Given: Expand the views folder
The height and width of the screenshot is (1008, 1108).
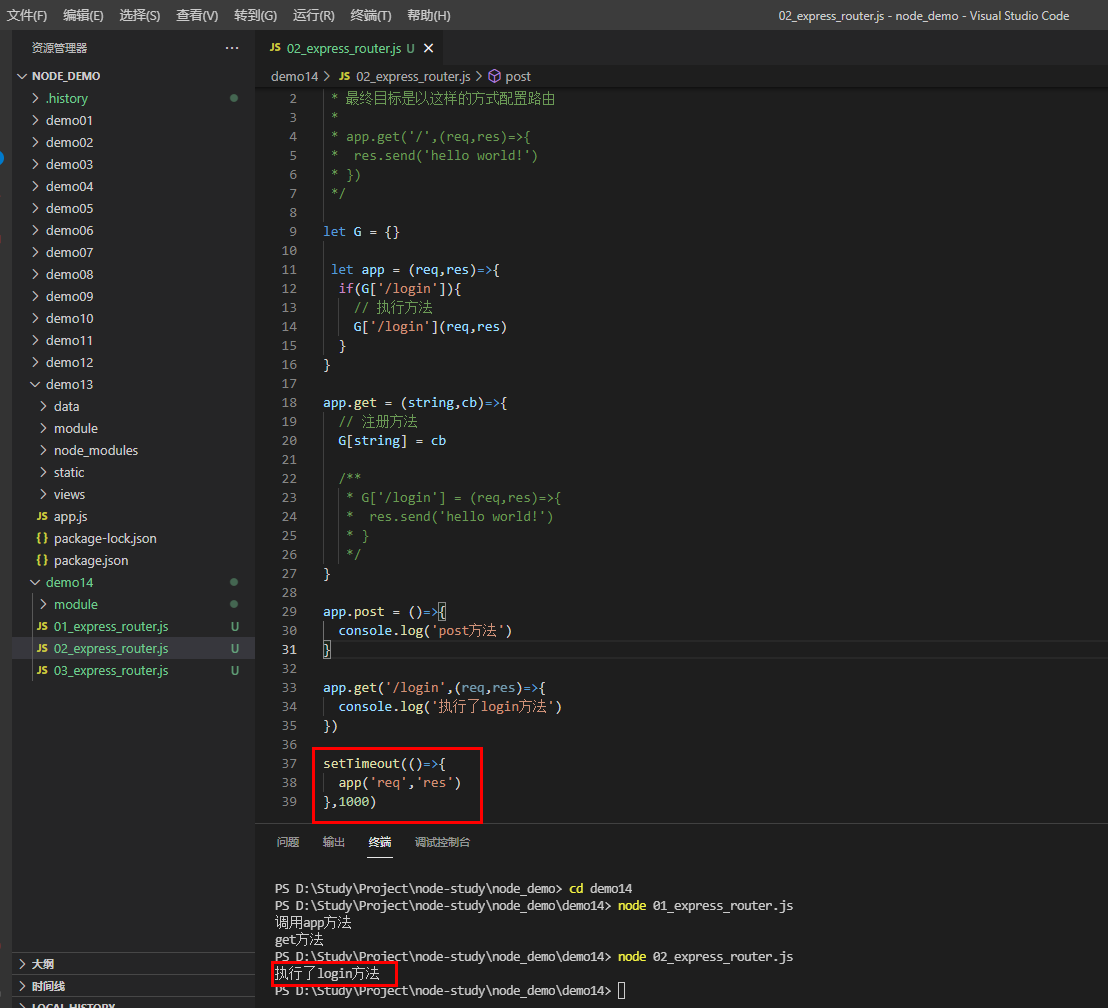Looking at the screenshot, I should (x=134, y=494).
